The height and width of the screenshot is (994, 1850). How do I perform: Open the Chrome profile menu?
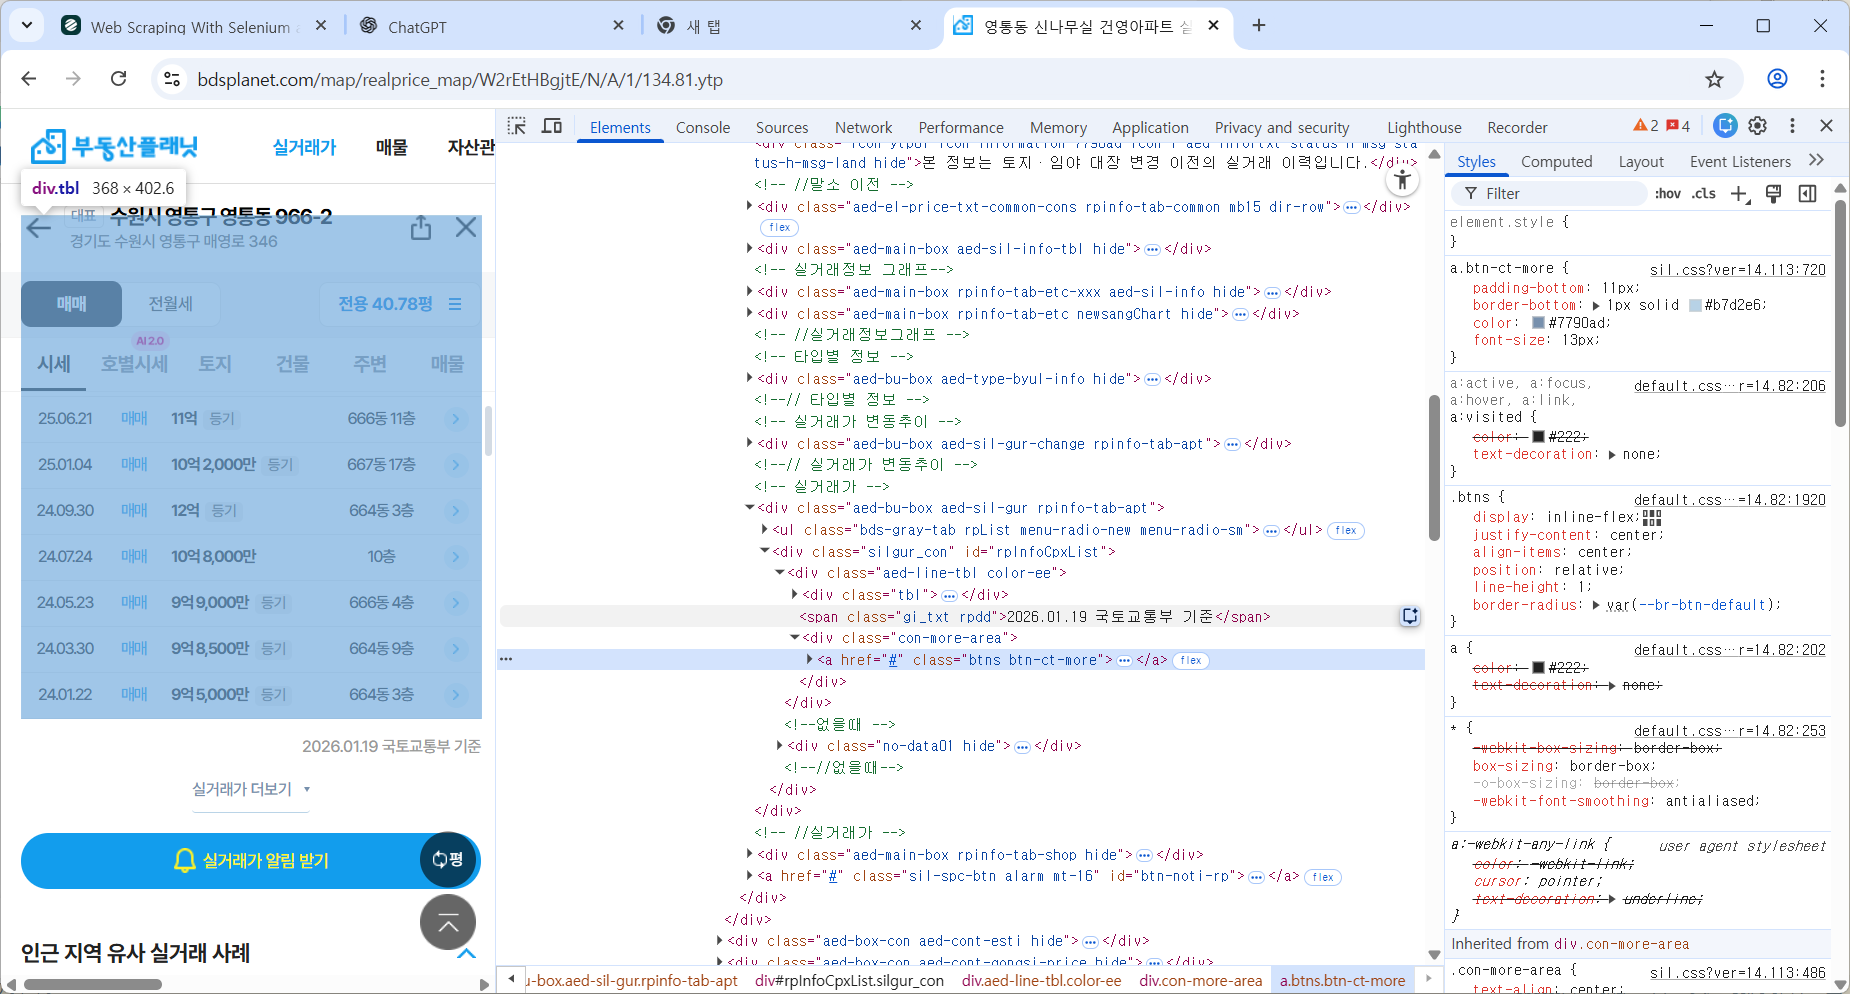click(1777, 79)
